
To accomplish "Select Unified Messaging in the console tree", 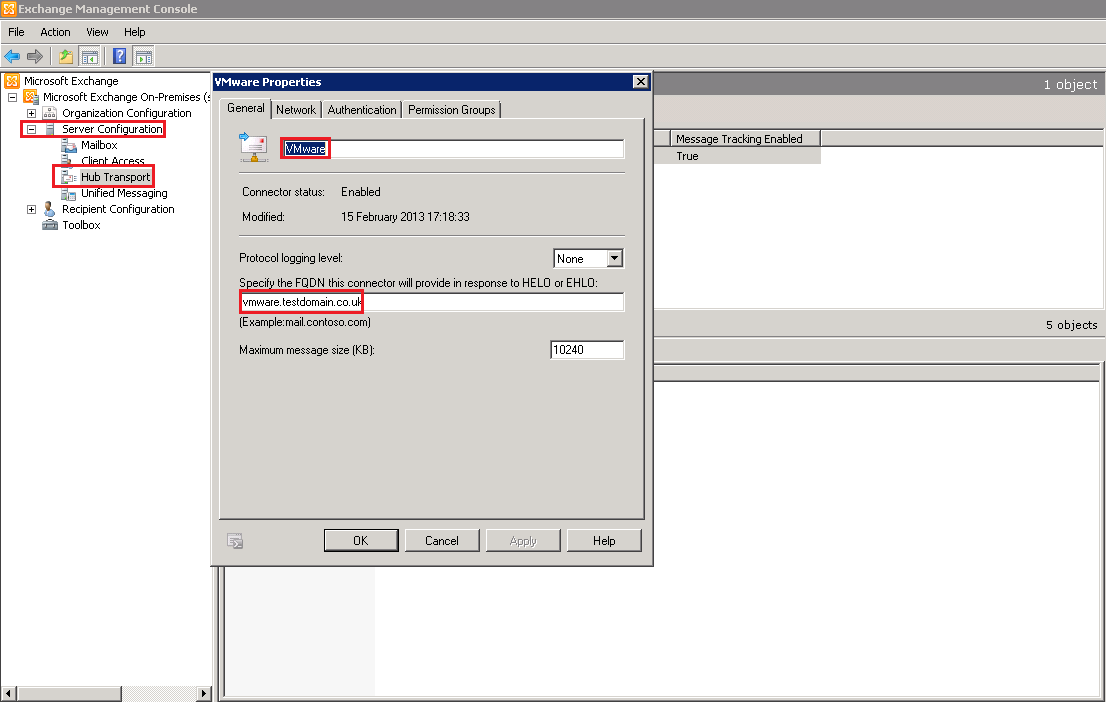I will coord(123,193).
